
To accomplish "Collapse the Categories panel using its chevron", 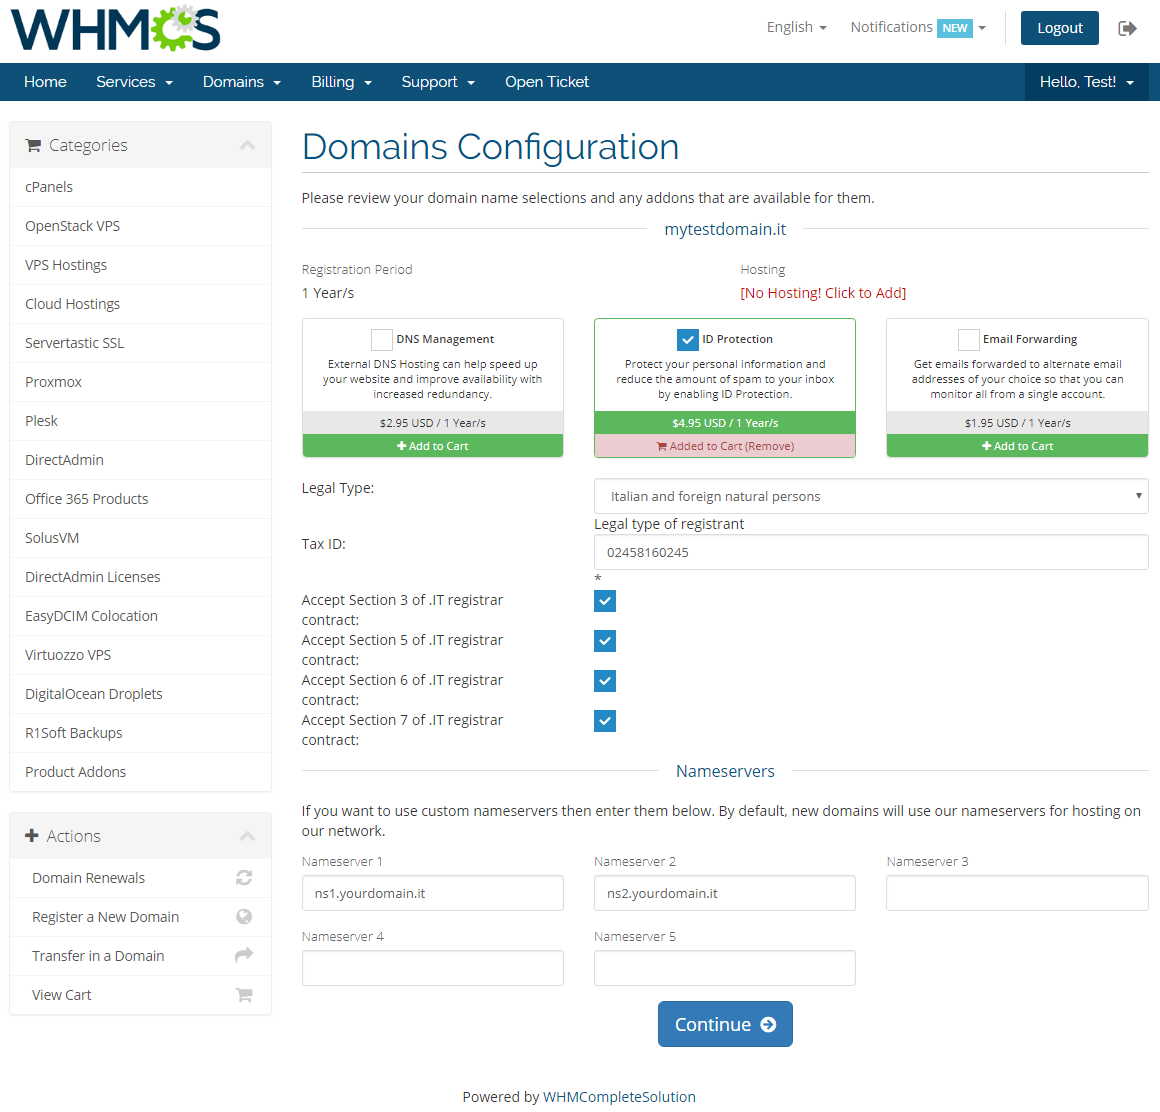I will (x=247, y=144).
